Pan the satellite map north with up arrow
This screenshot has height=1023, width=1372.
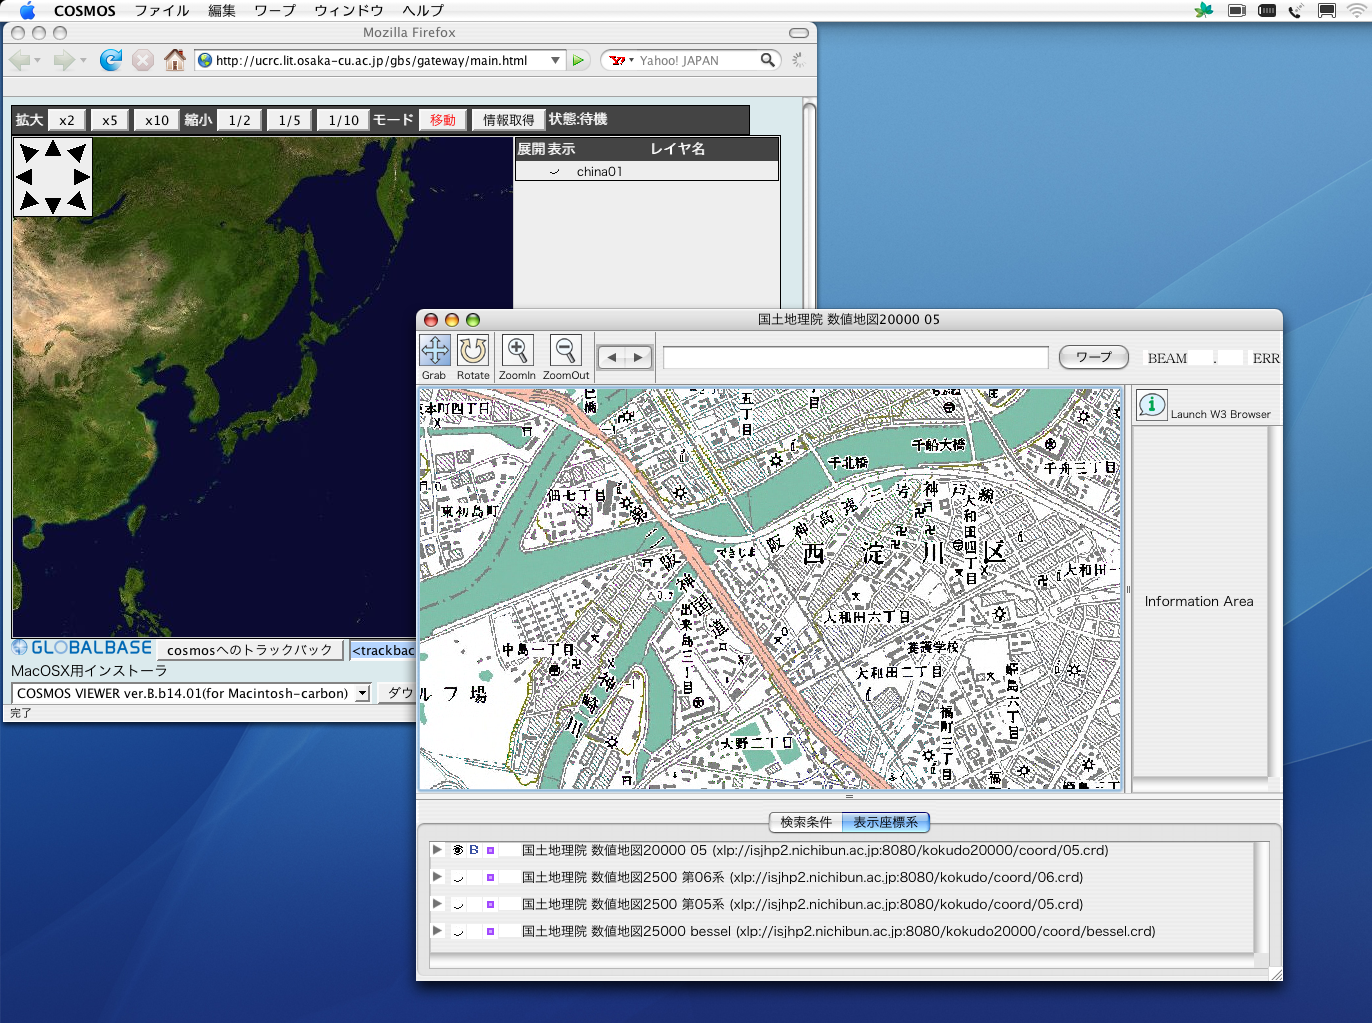(x=53, y=149)
